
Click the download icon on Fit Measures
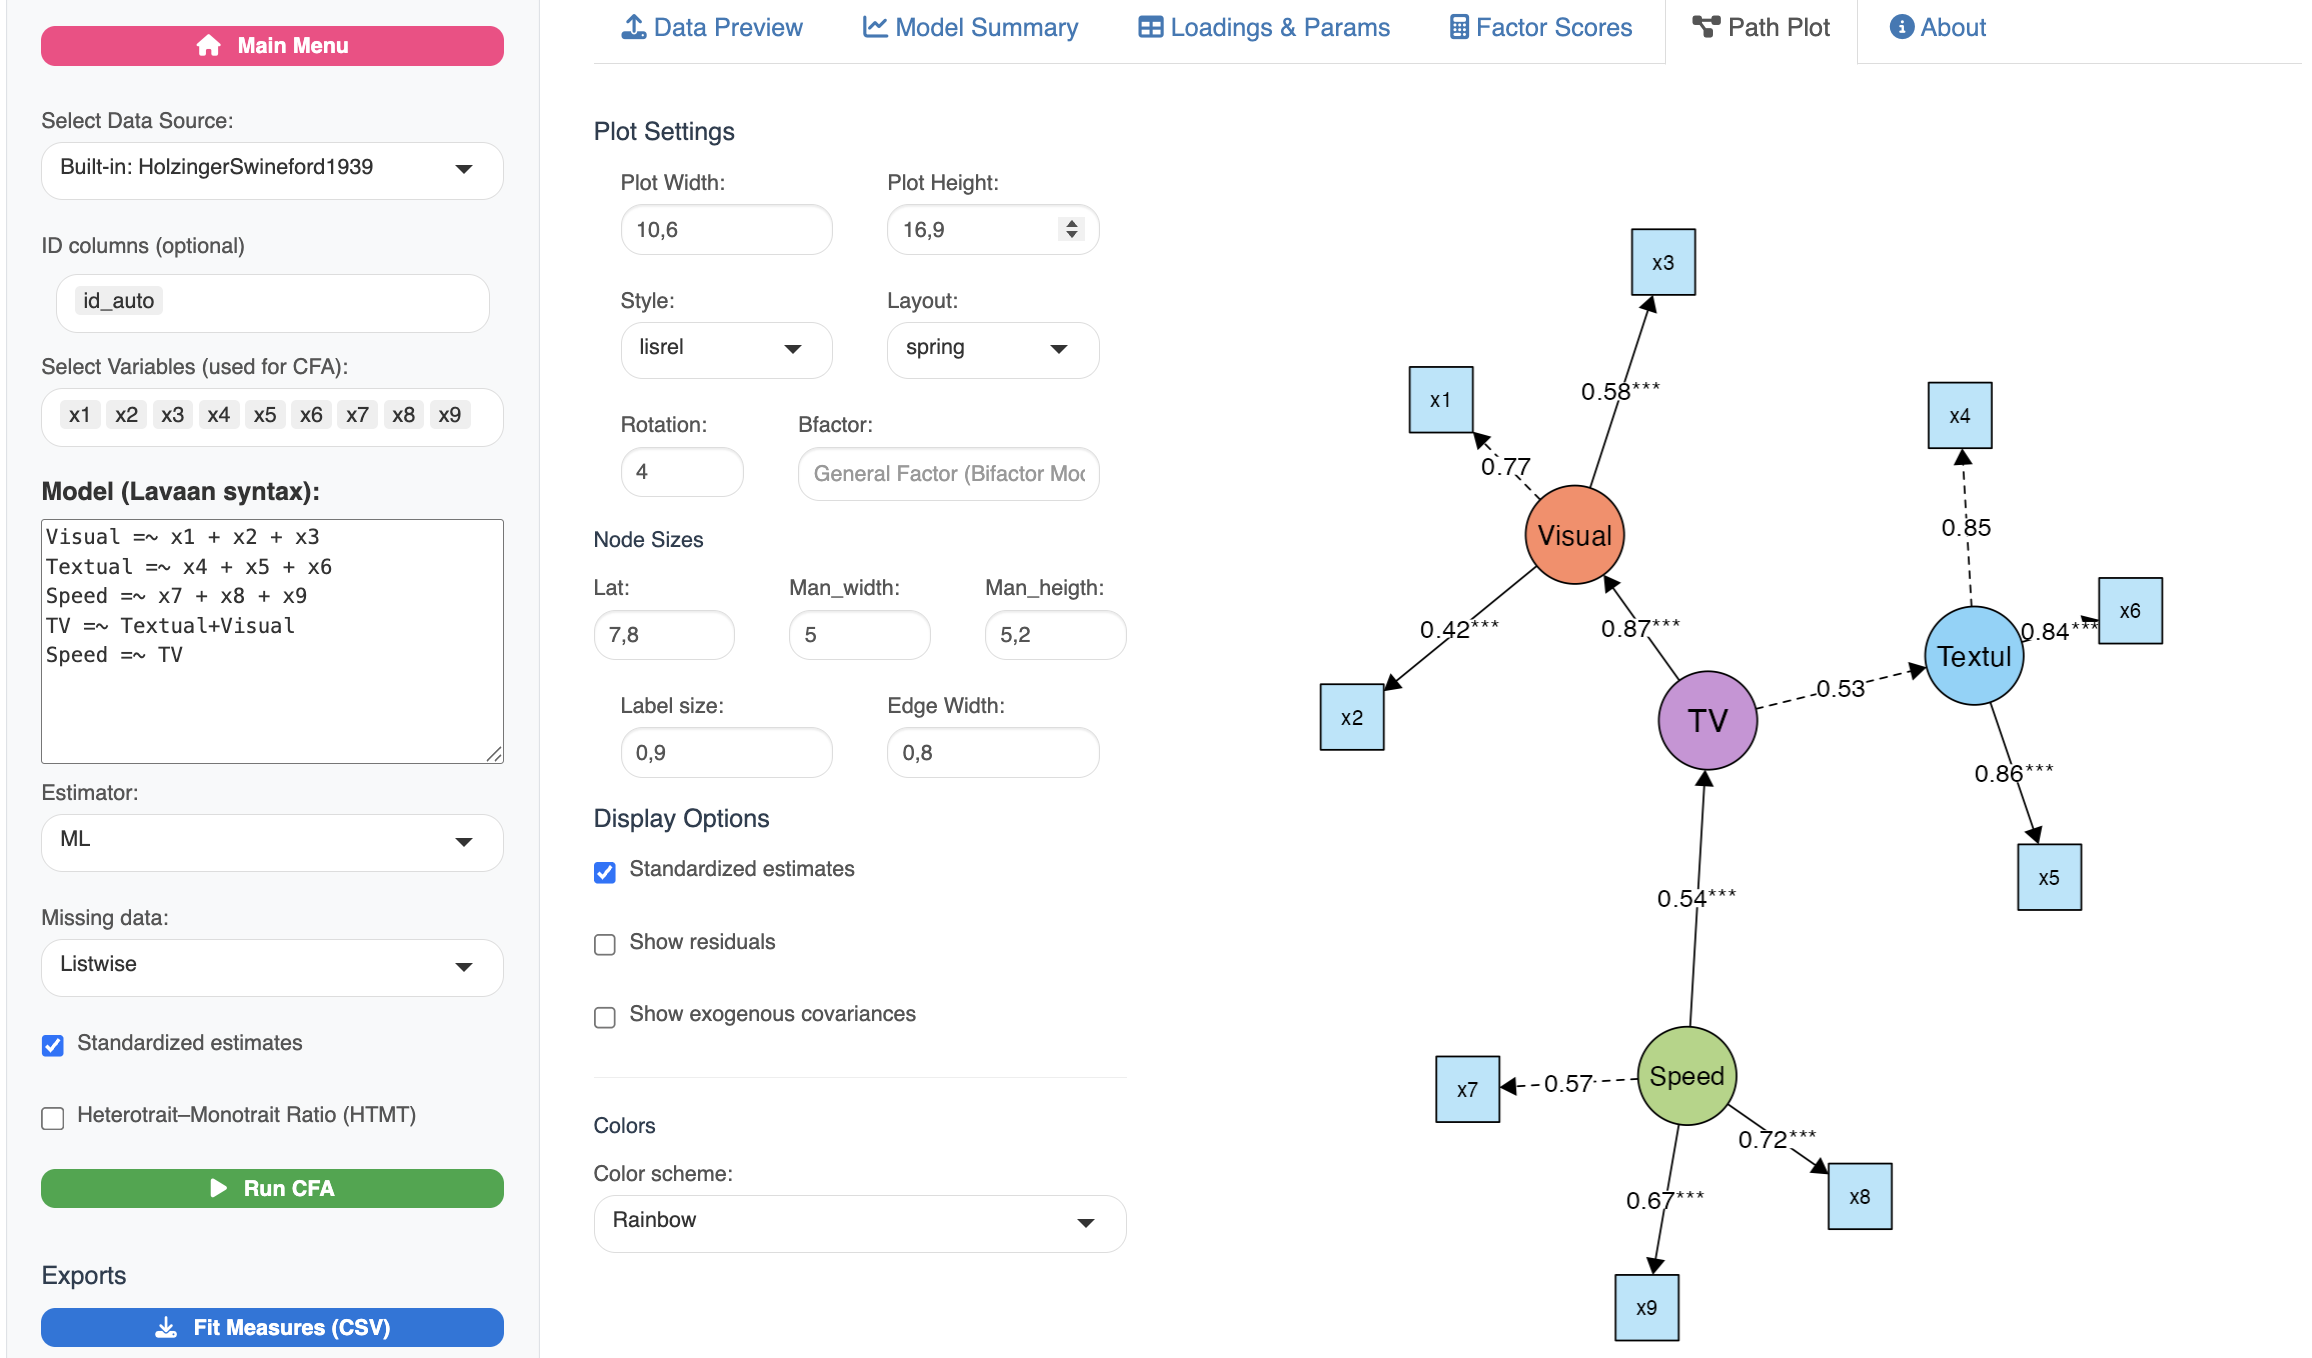click(166, 1327)
